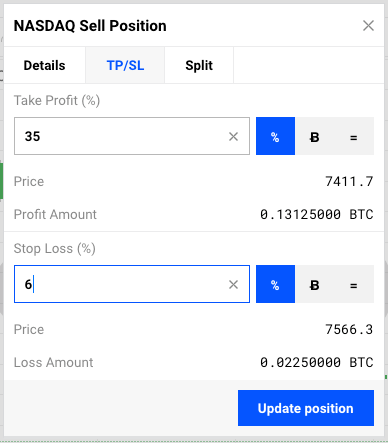The height and width of the screenshot is (443, 388).
Task: Switch to the Split tab
Action: tap(199, 65)
